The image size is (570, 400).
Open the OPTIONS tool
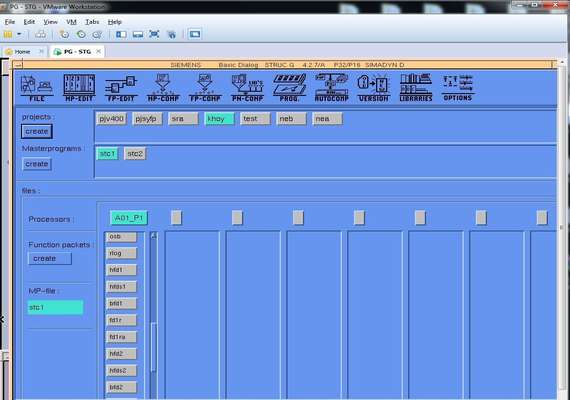click(458, 88)
